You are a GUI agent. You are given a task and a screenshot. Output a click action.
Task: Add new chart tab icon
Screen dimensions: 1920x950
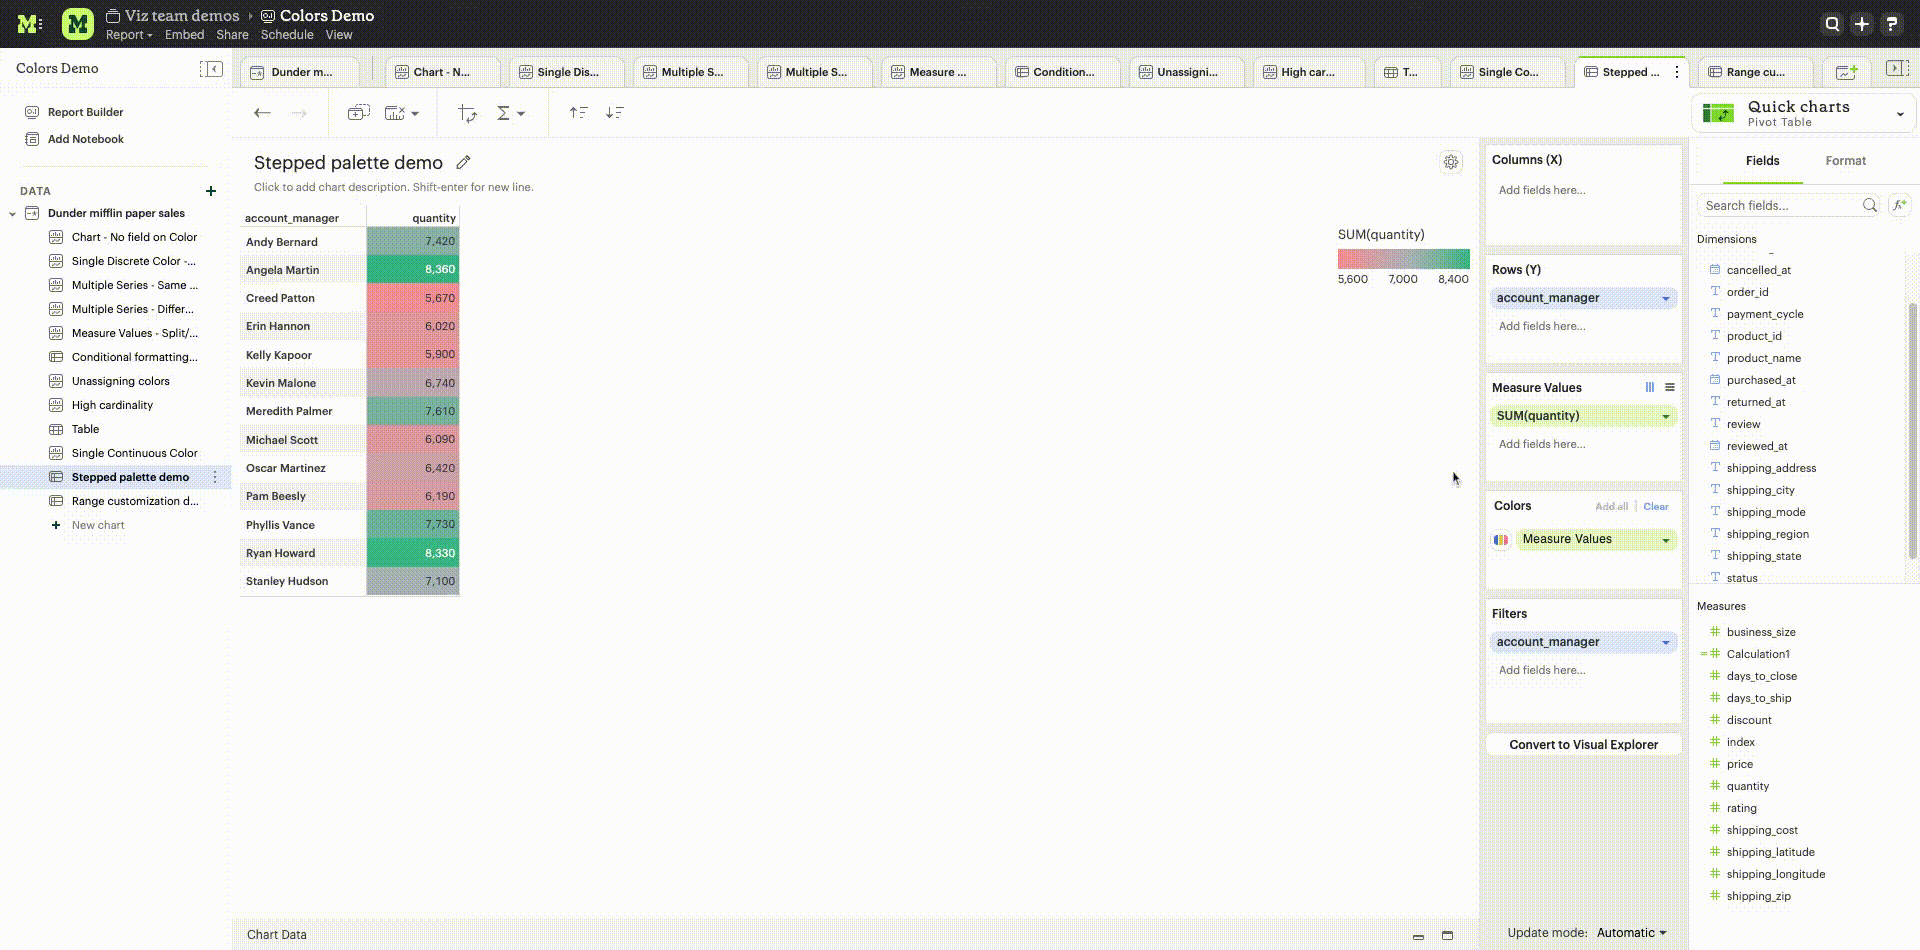(x=1846, y=72)
